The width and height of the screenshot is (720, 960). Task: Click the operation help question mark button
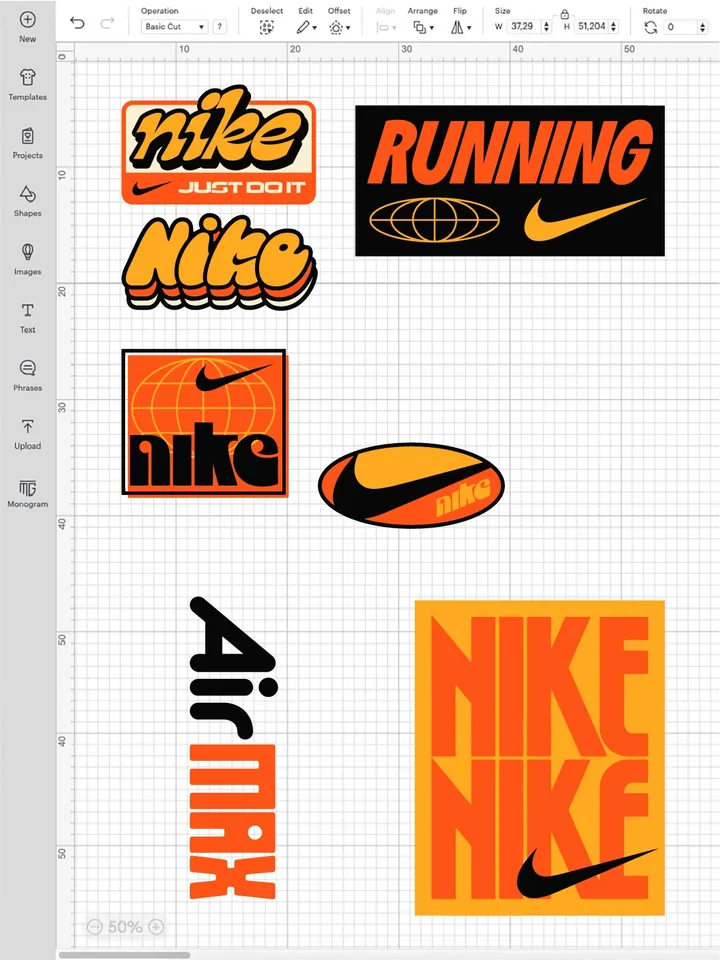click(x=219, y=27)
